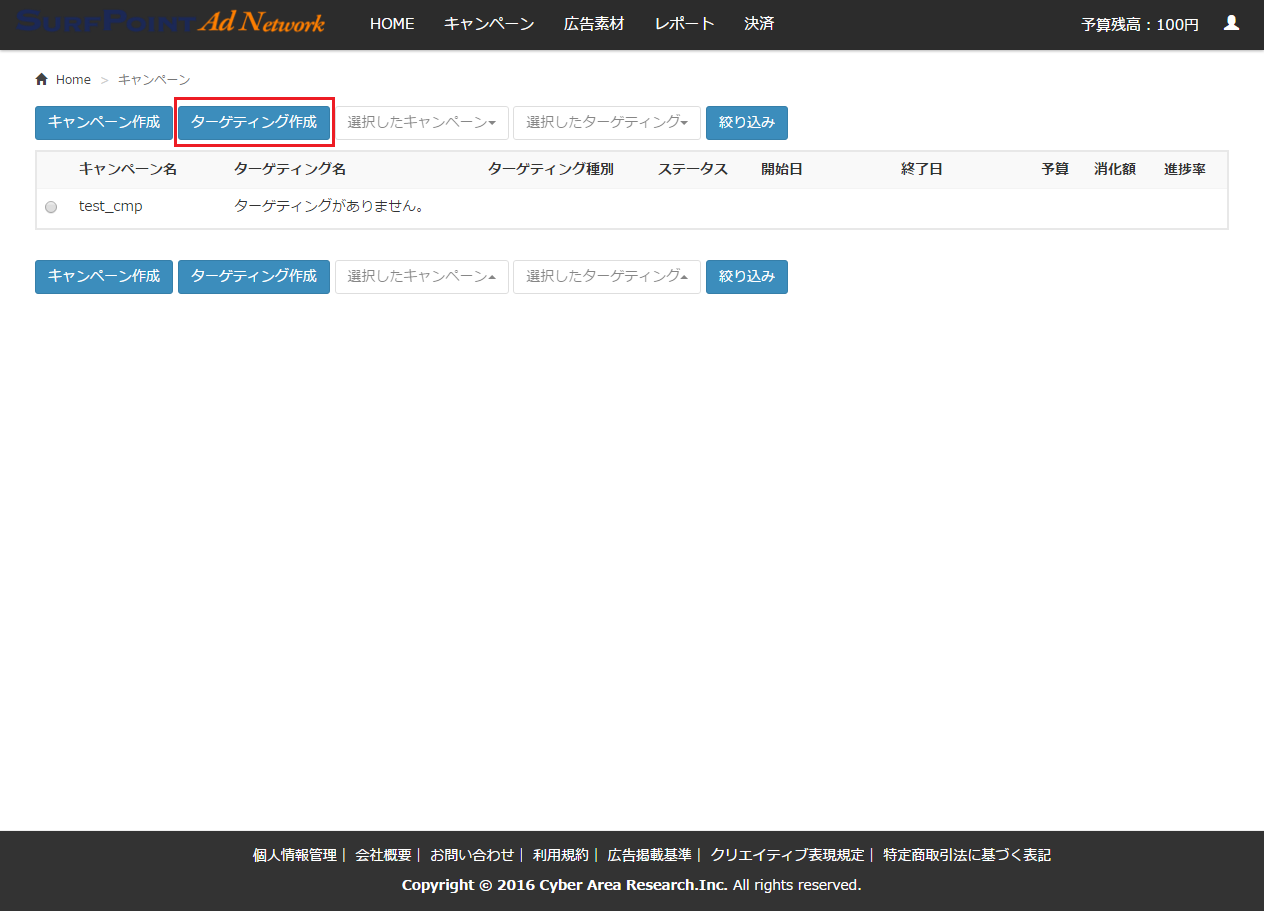Click the Home icon in breadcrumb

tap(41, 80)
